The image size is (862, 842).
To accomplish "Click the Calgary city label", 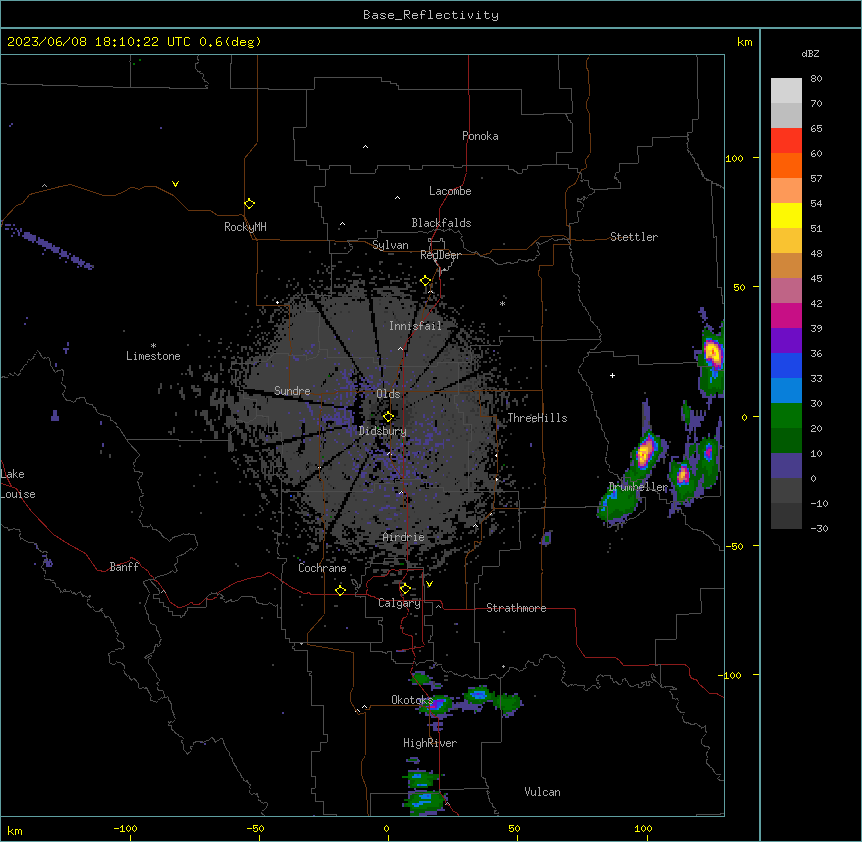I will (399, 603).
